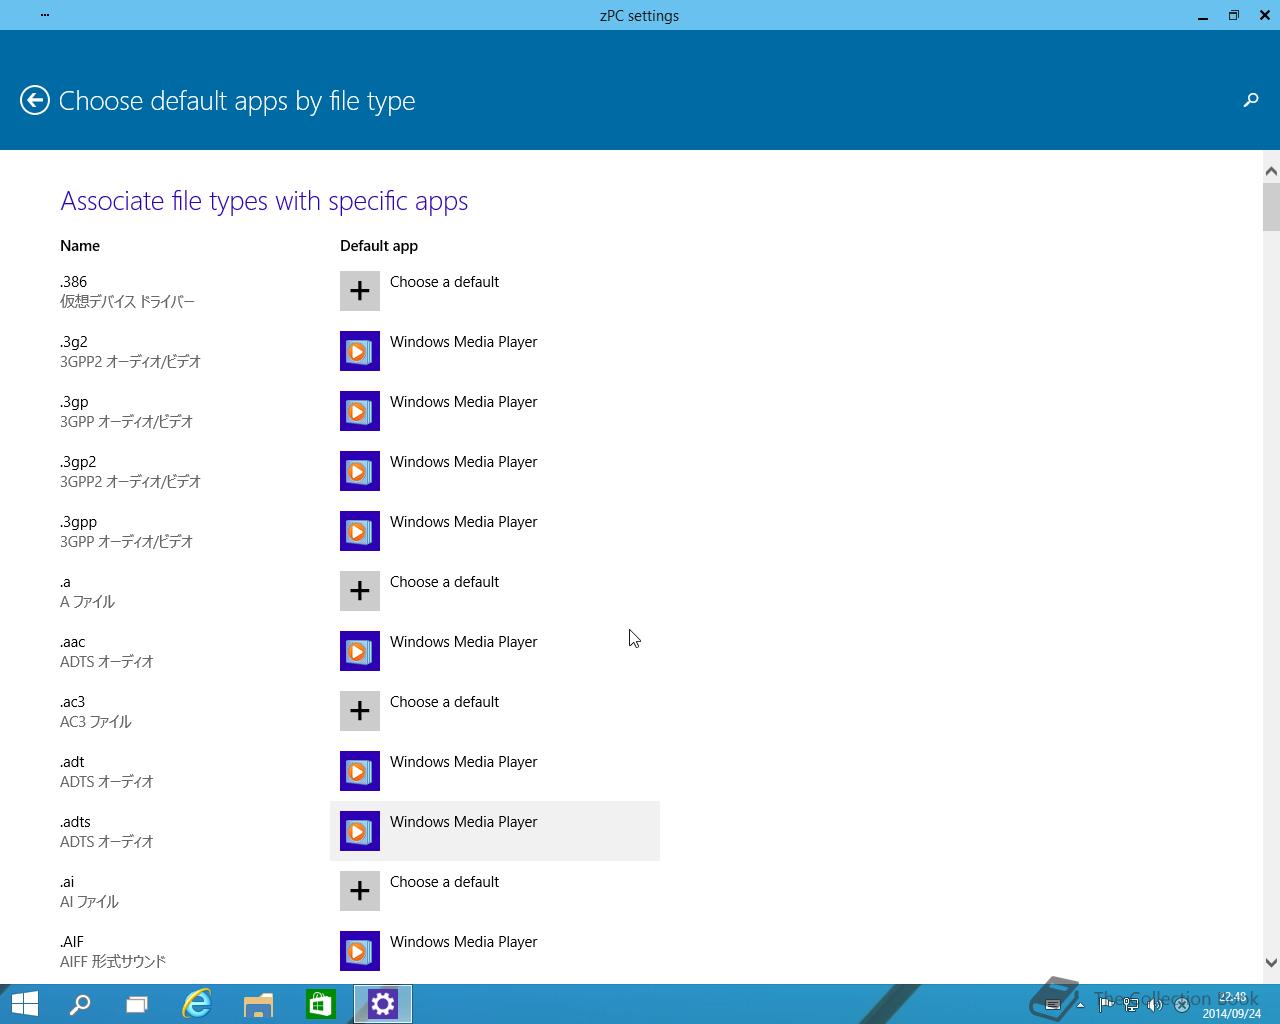Click the .3gp2 file type name
This screenshot has width=1280, height=1024.
pos(78,462)
